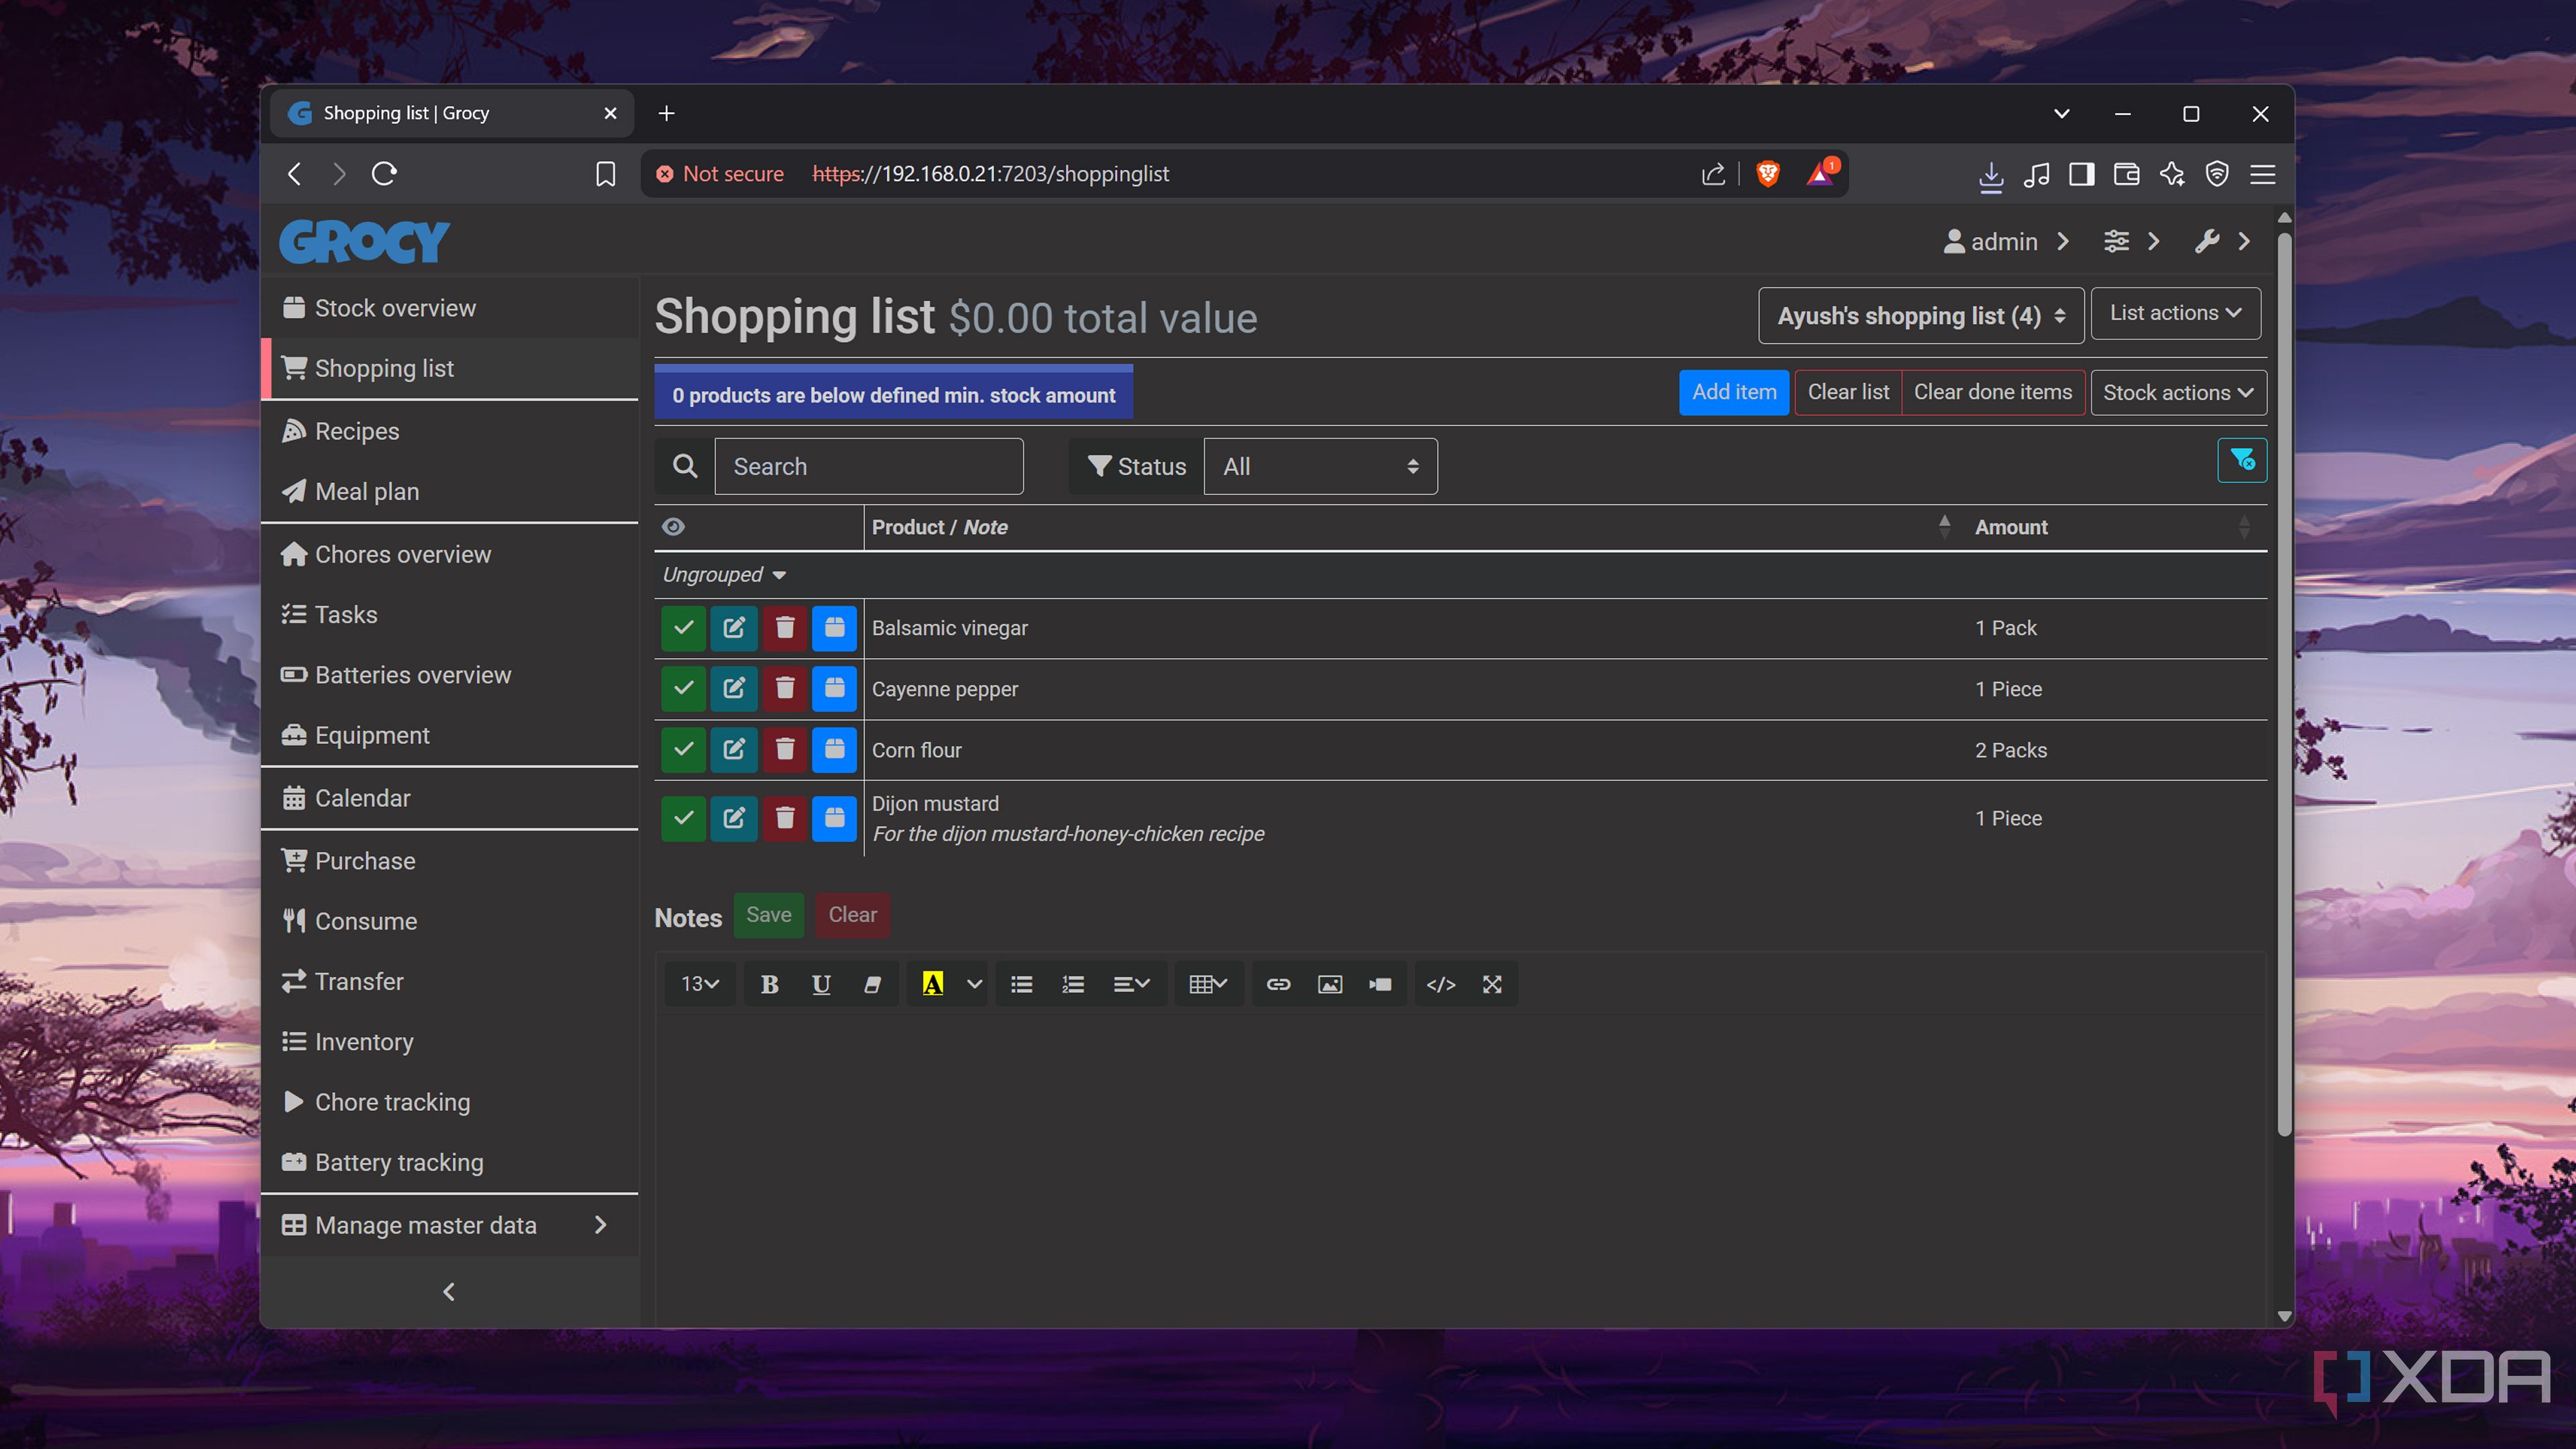This screenshot has height=1449, width=2576.
Task: Open Stock actions dropdown
Action: click(x=2178, y=393)
